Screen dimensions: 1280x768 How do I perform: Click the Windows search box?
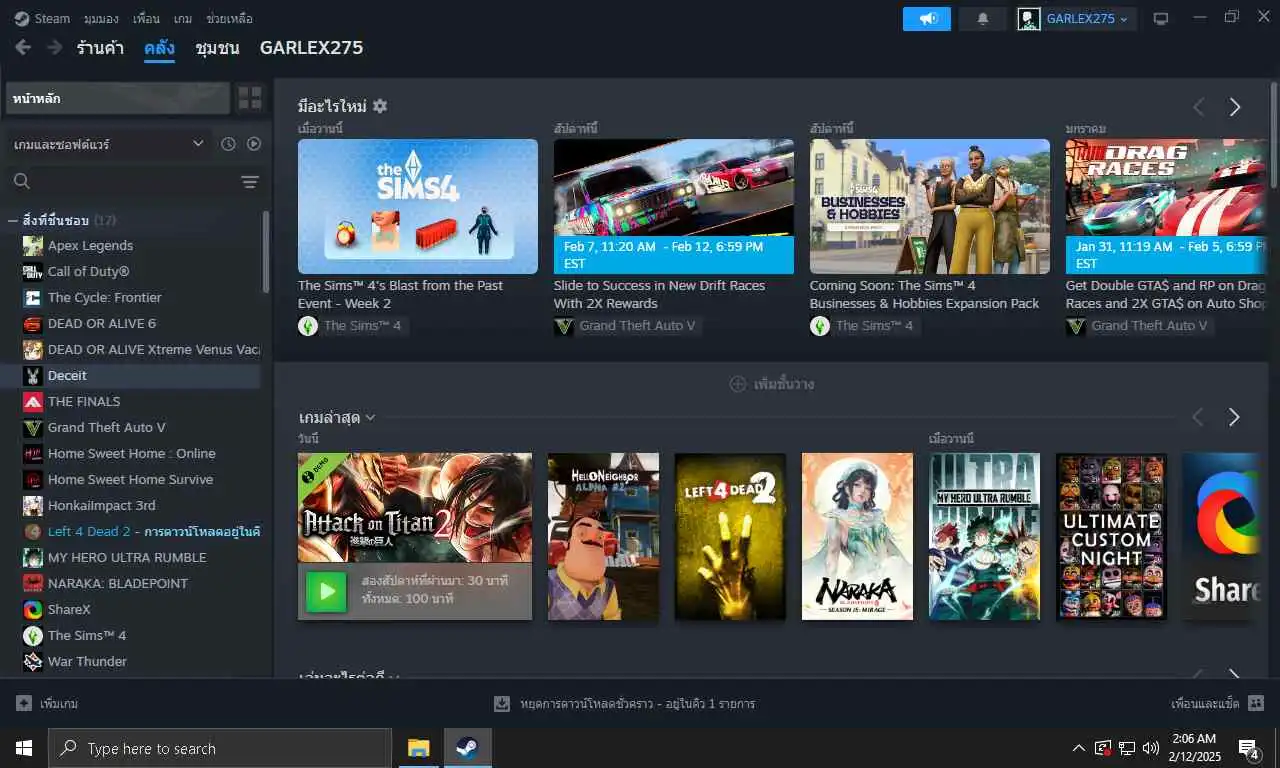[220, 748]
